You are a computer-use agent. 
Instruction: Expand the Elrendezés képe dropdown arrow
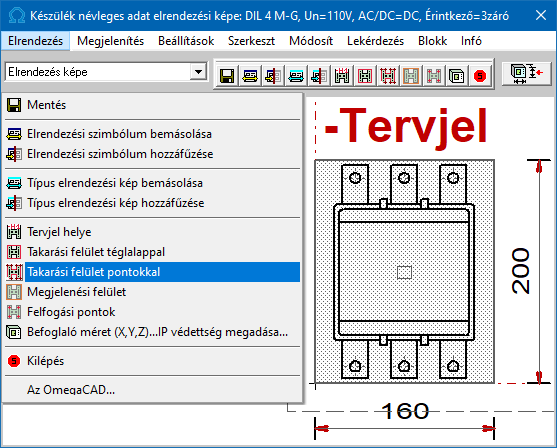(198, 72)
